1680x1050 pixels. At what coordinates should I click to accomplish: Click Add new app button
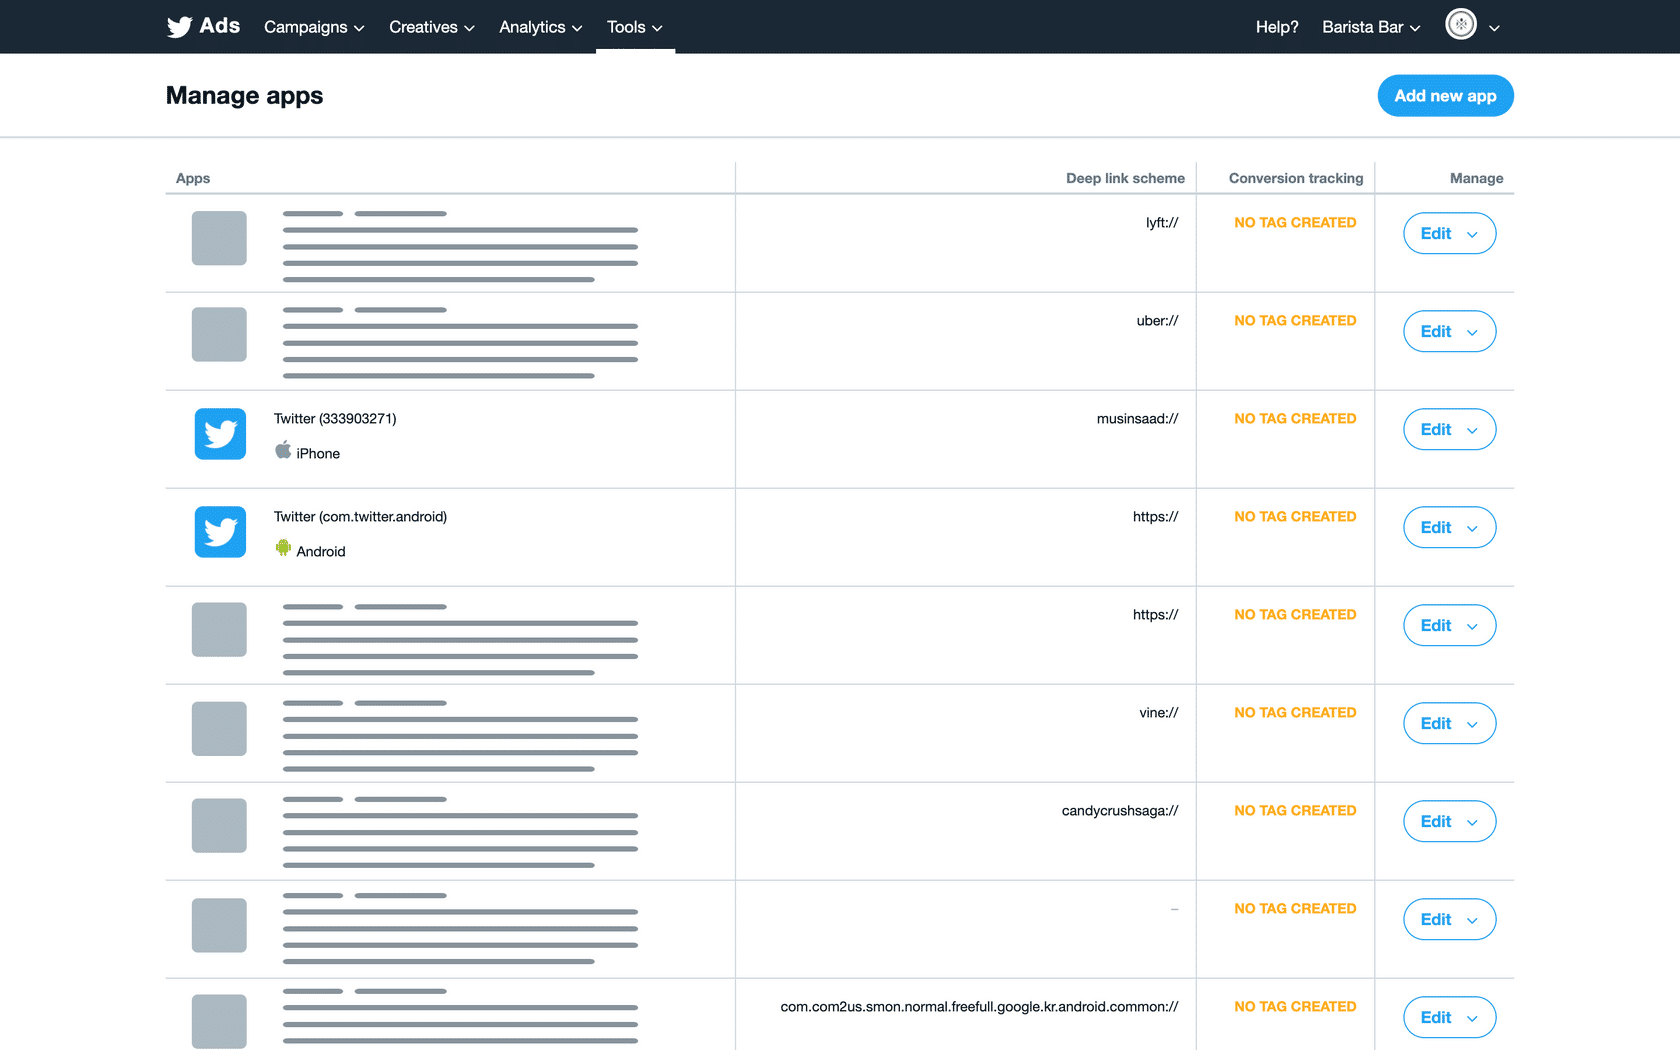coord(1445,96)
